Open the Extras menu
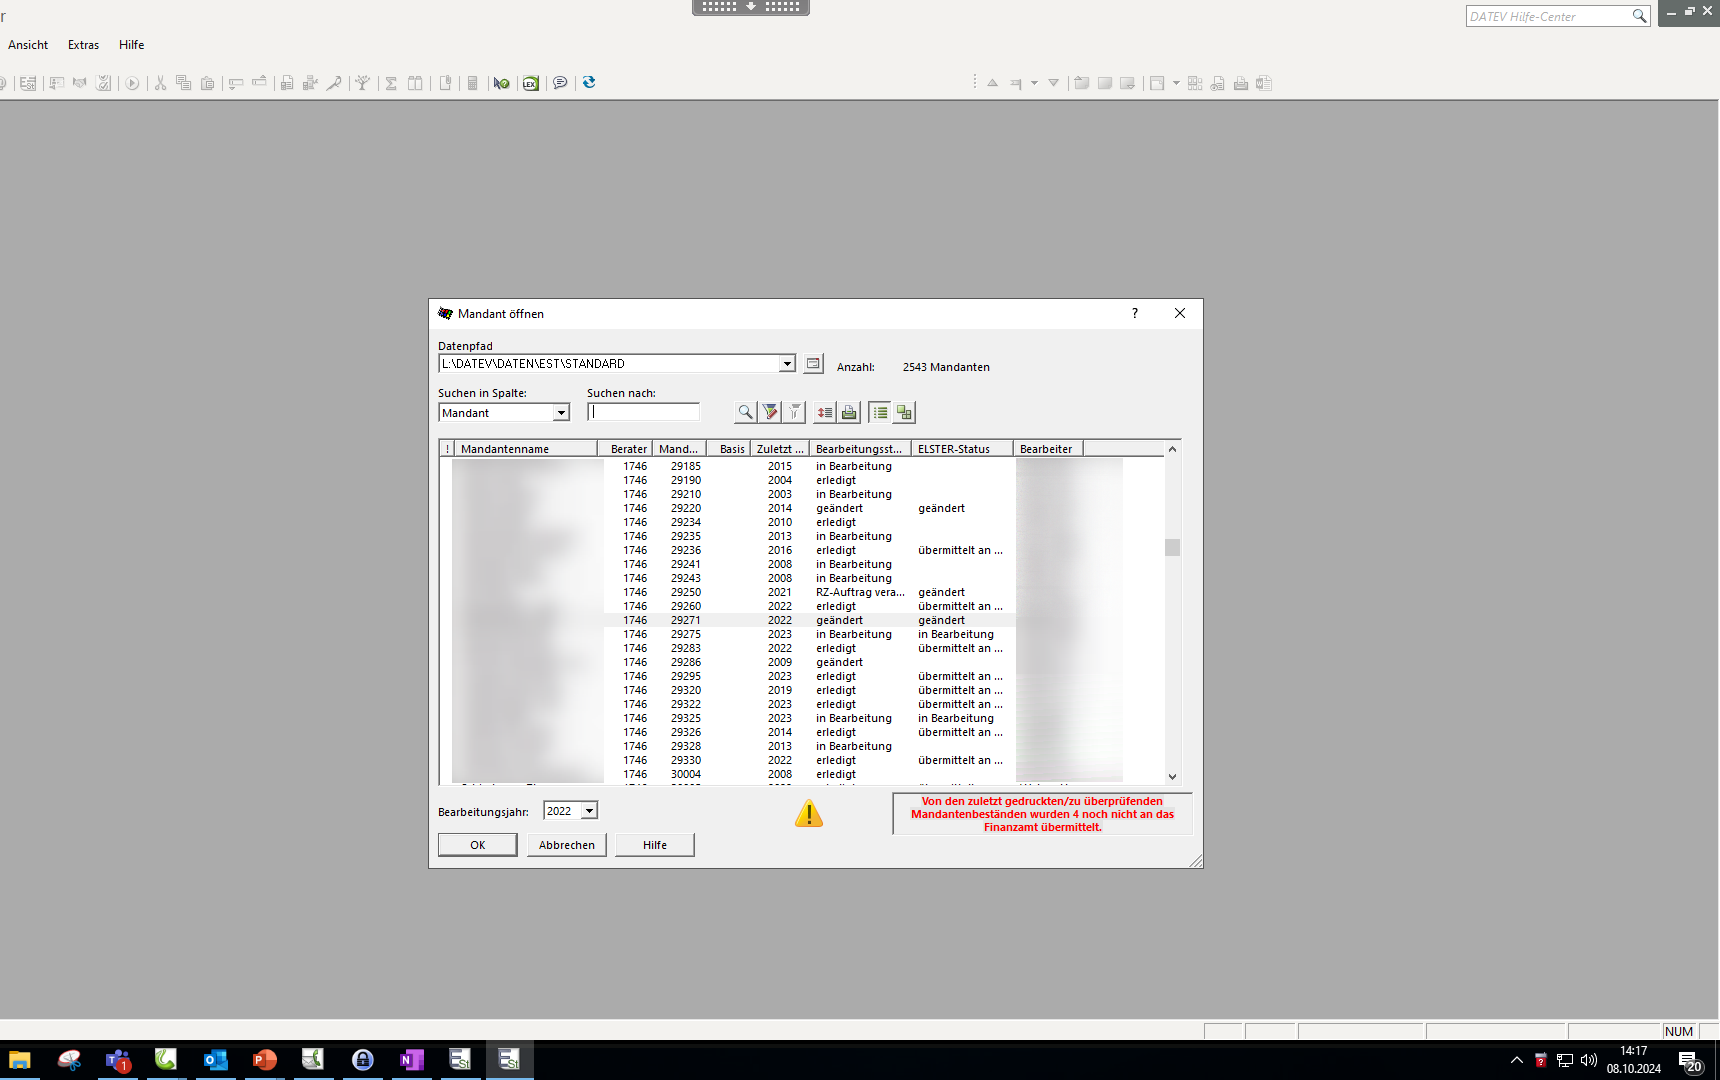The height and width of the screenshot is (1080, 1720). pos(83,45)
